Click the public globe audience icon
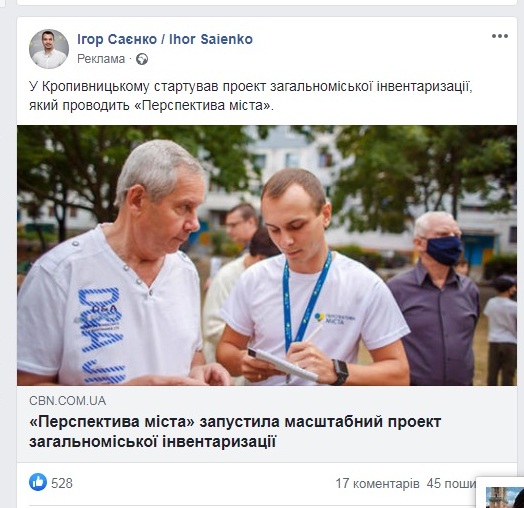Screen dimensions: 524x508 point(142,59)
